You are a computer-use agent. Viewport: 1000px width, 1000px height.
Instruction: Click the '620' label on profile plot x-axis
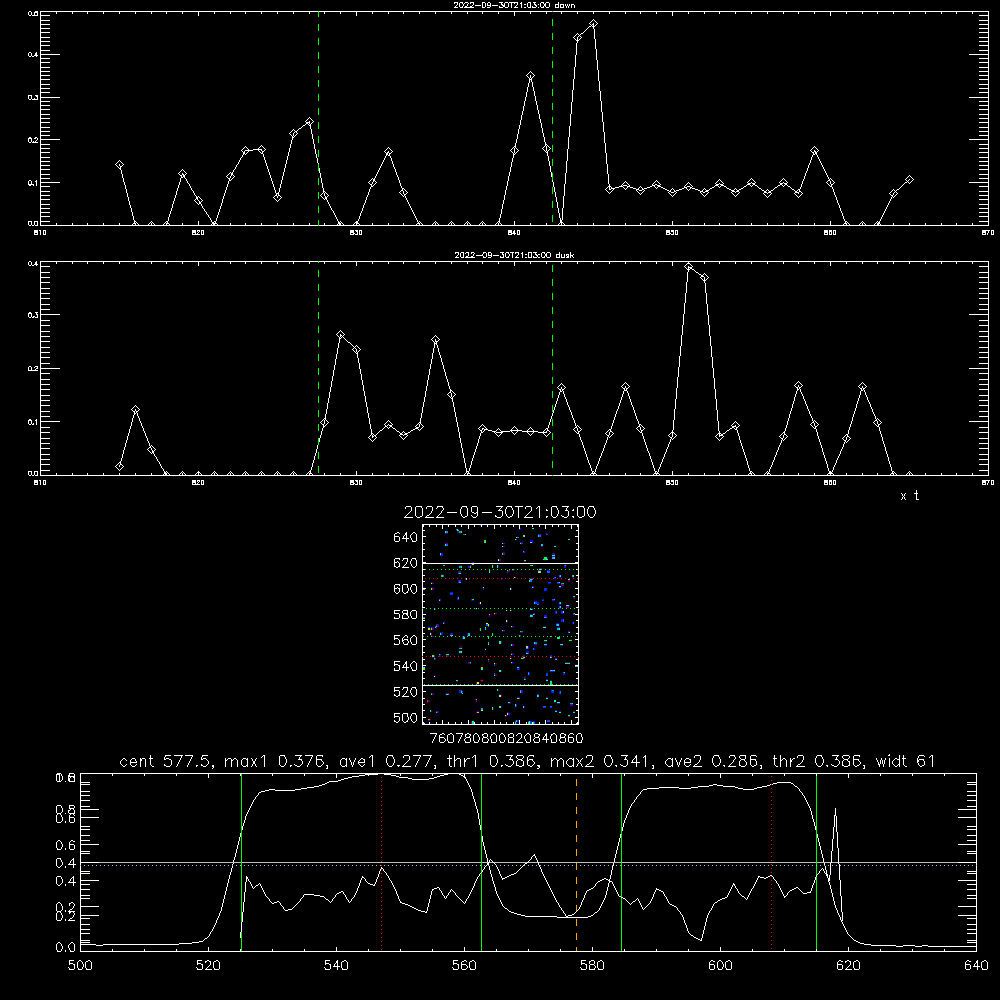(x=849, y=966)
